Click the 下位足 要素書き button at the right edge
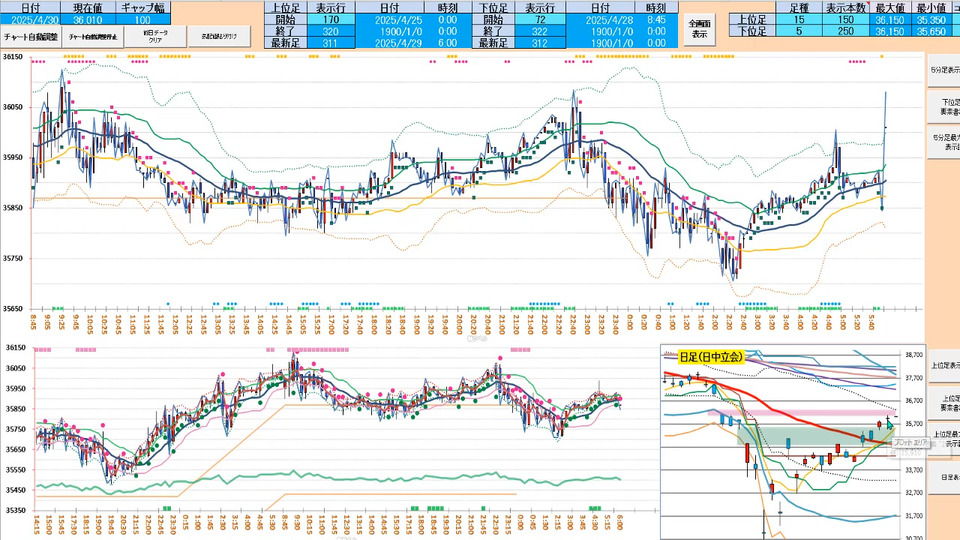960x540 pixels. 943,107
